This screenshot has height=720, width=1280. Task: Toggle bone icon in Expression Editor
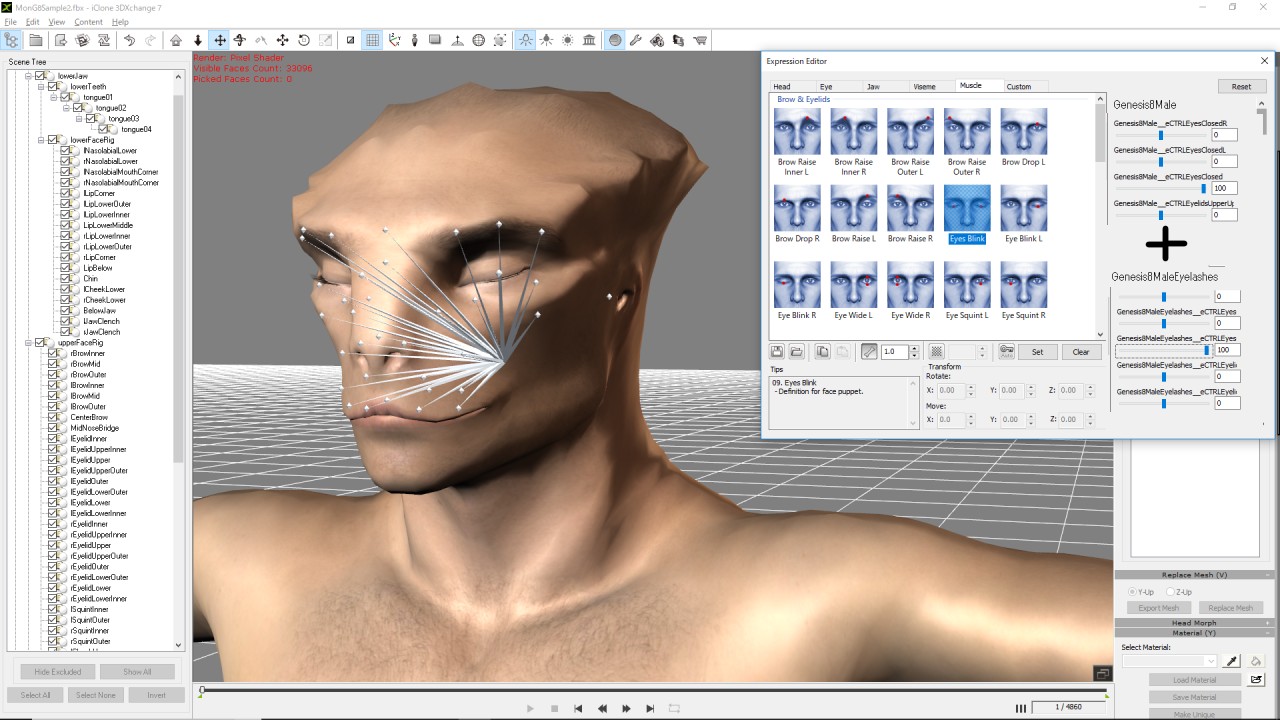869,352
